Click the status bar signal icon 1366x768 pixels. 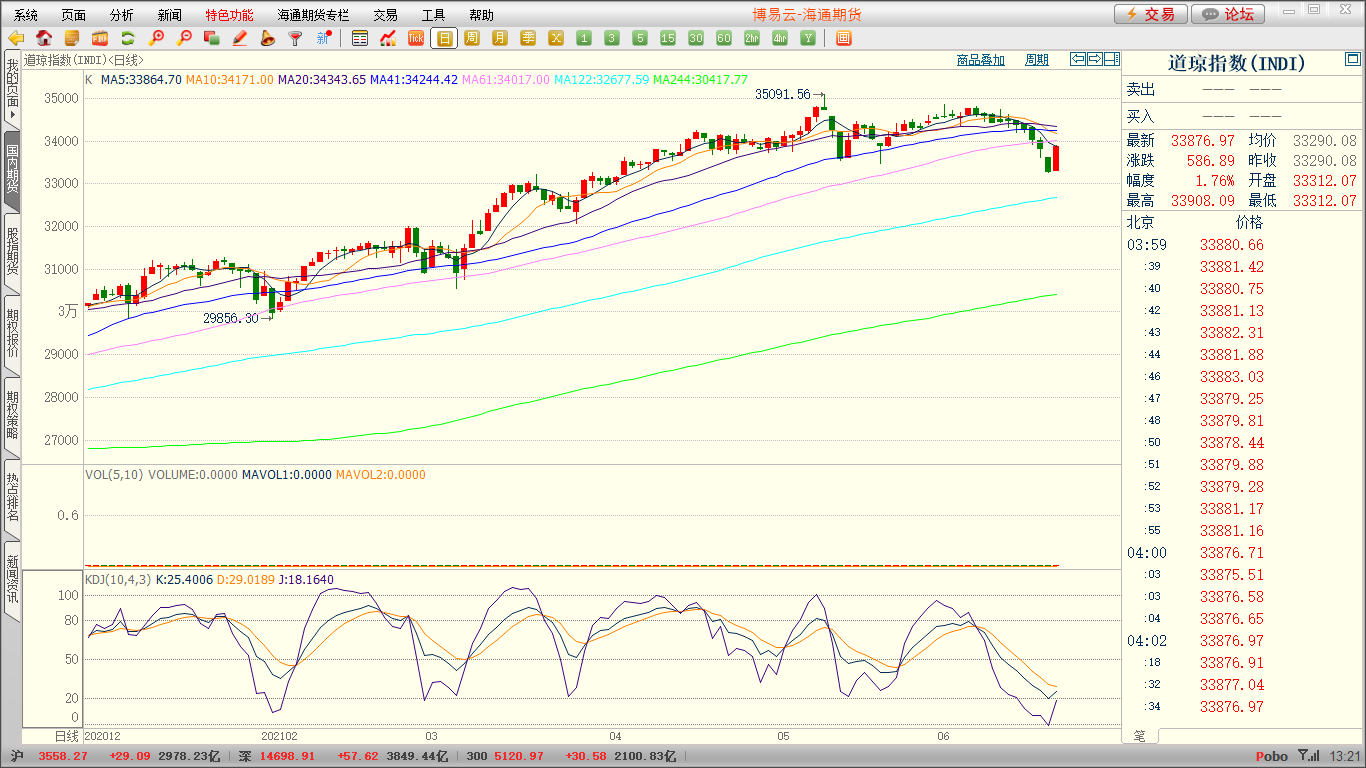[1307, 756]
